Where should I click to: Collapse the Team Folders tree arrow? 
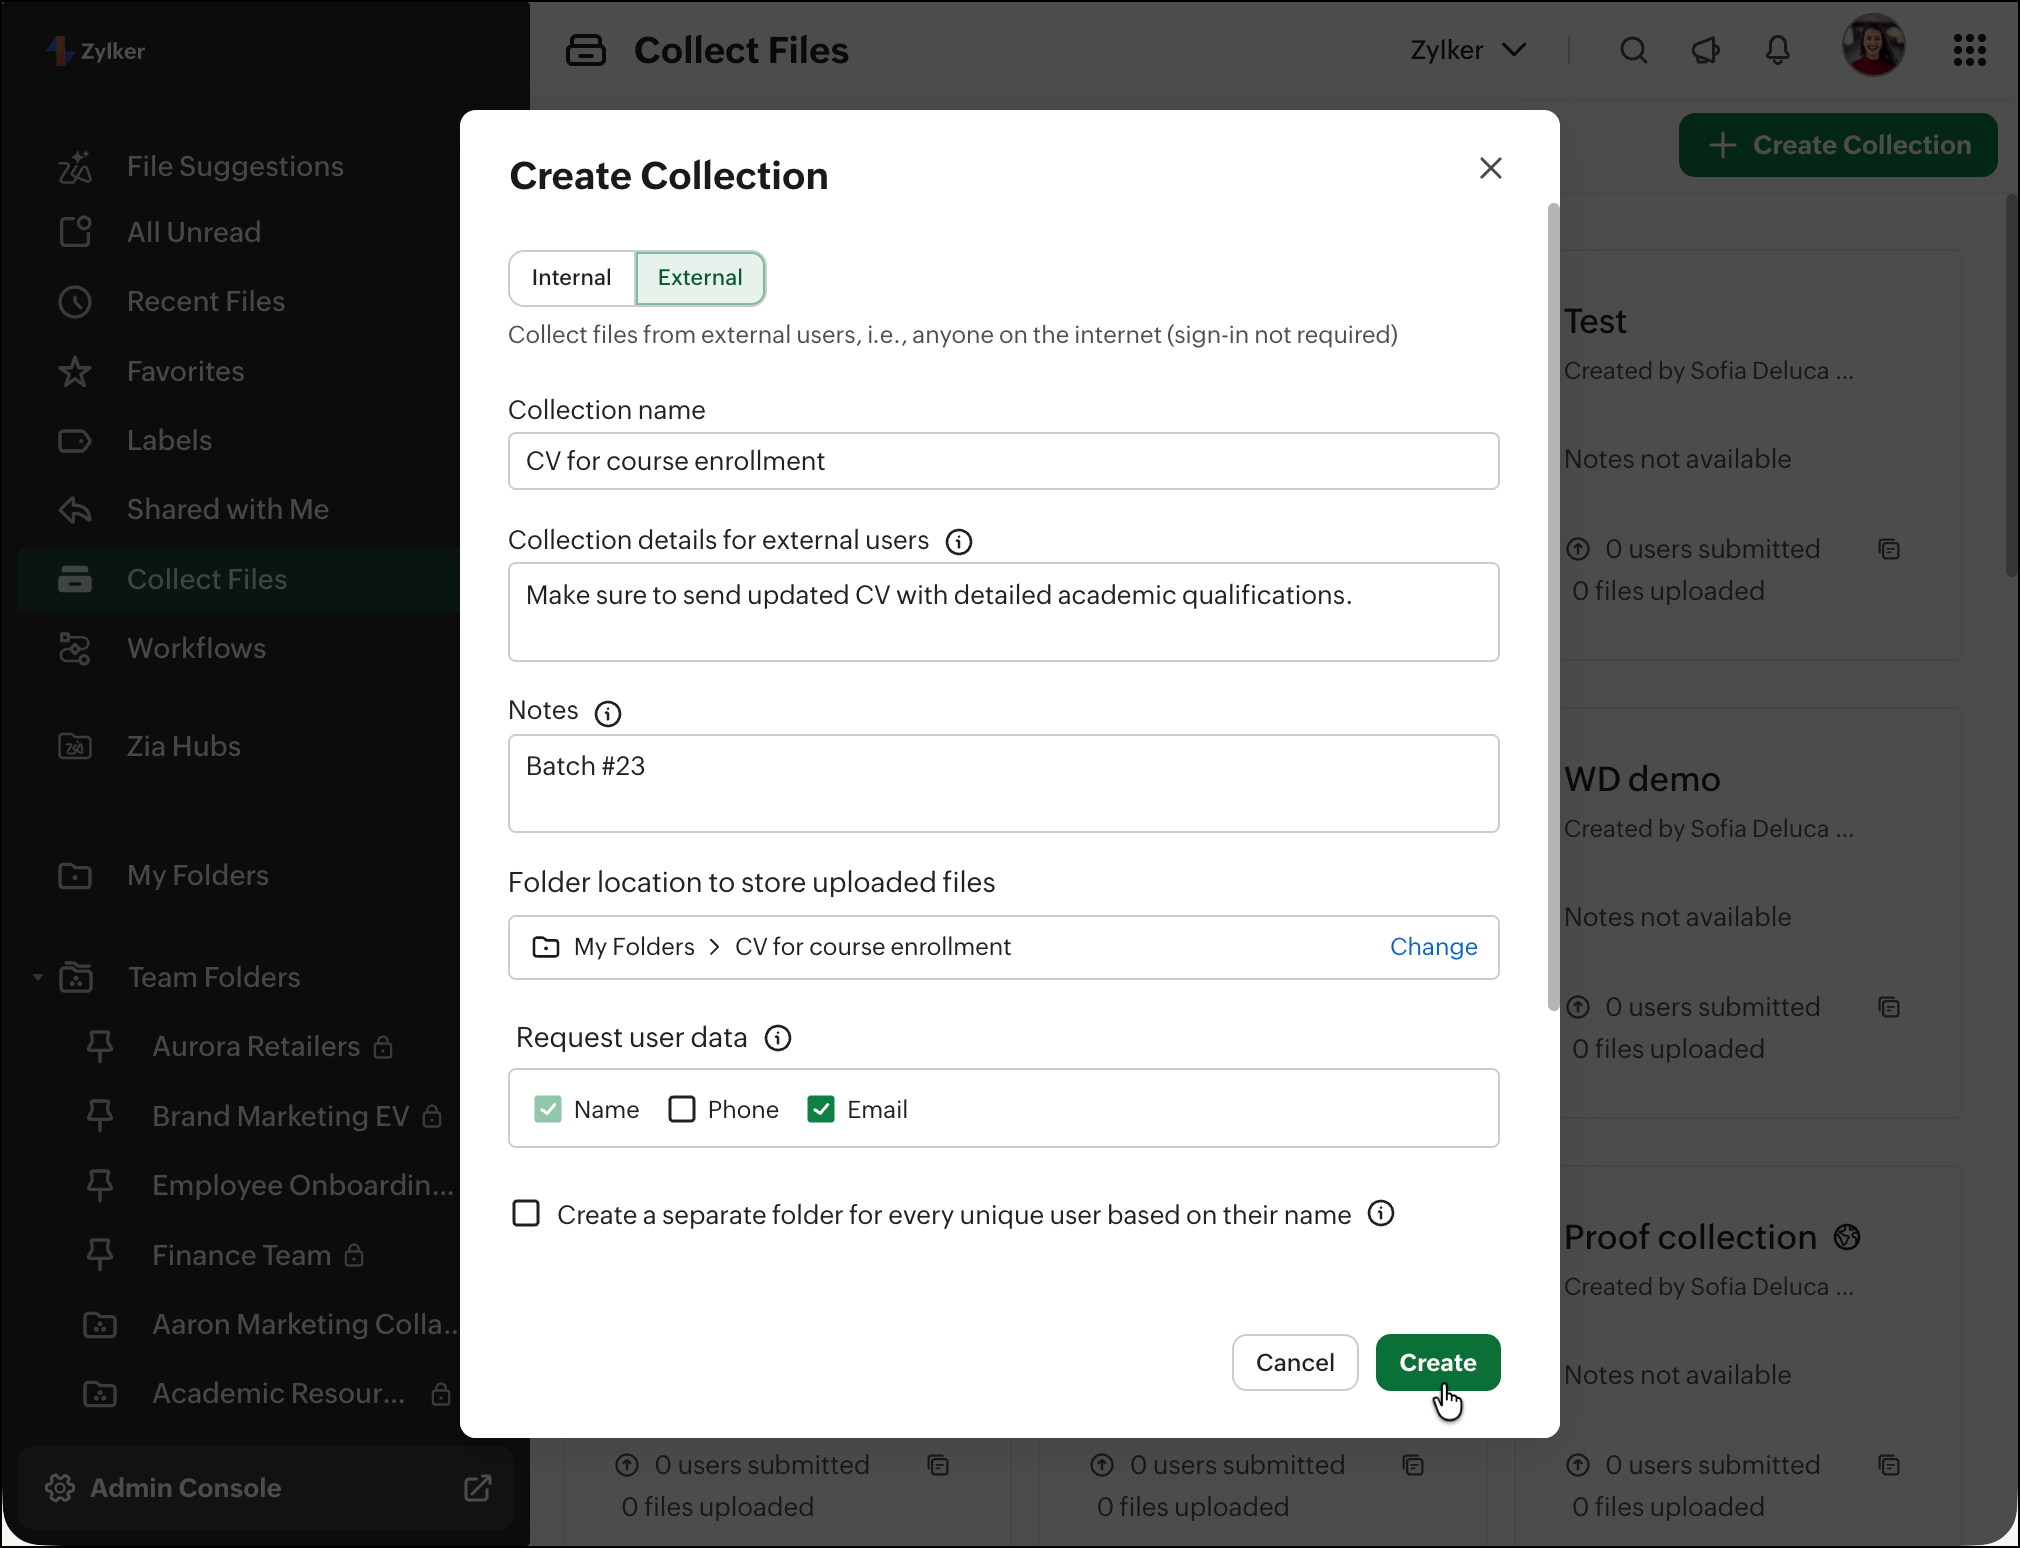pyautogui.click(x=38, y=977)
